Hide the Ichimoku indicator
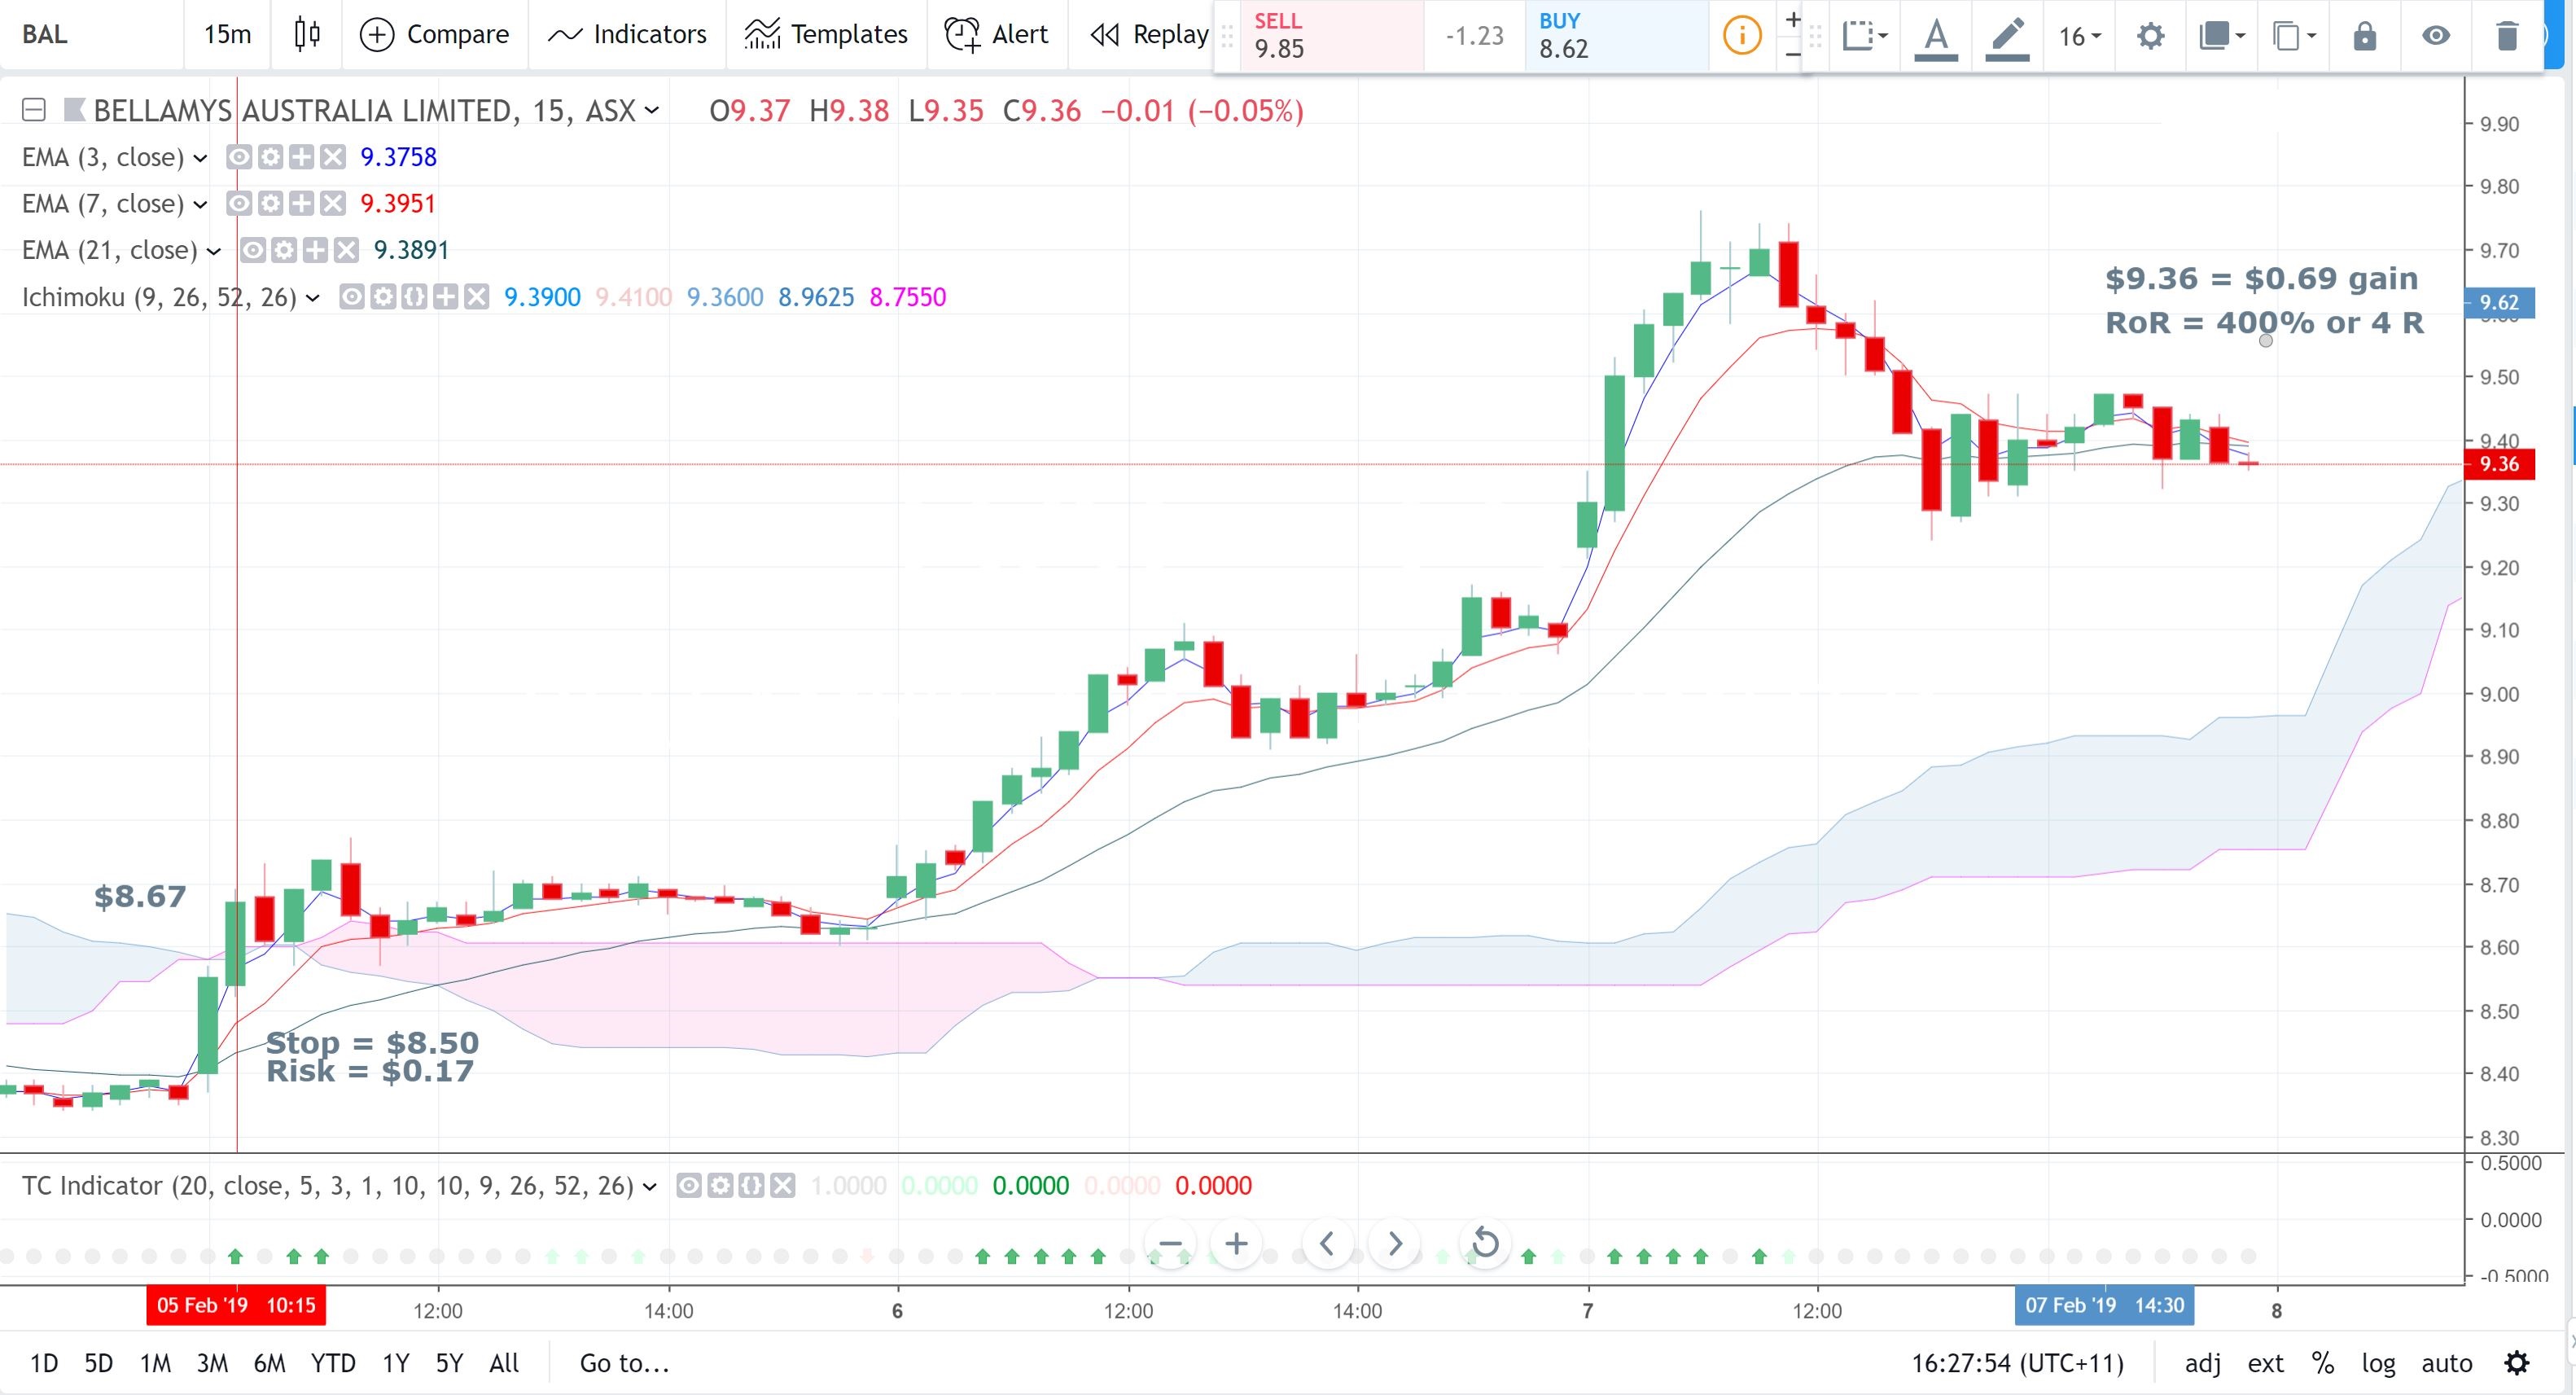 [351, 297]
